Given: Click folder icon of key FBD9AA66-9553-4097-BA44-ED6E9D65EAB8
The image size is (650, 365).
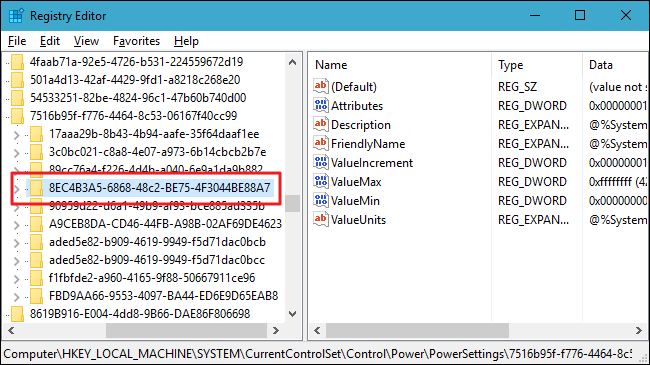Looking at the screenshot, I should point(36,296).
